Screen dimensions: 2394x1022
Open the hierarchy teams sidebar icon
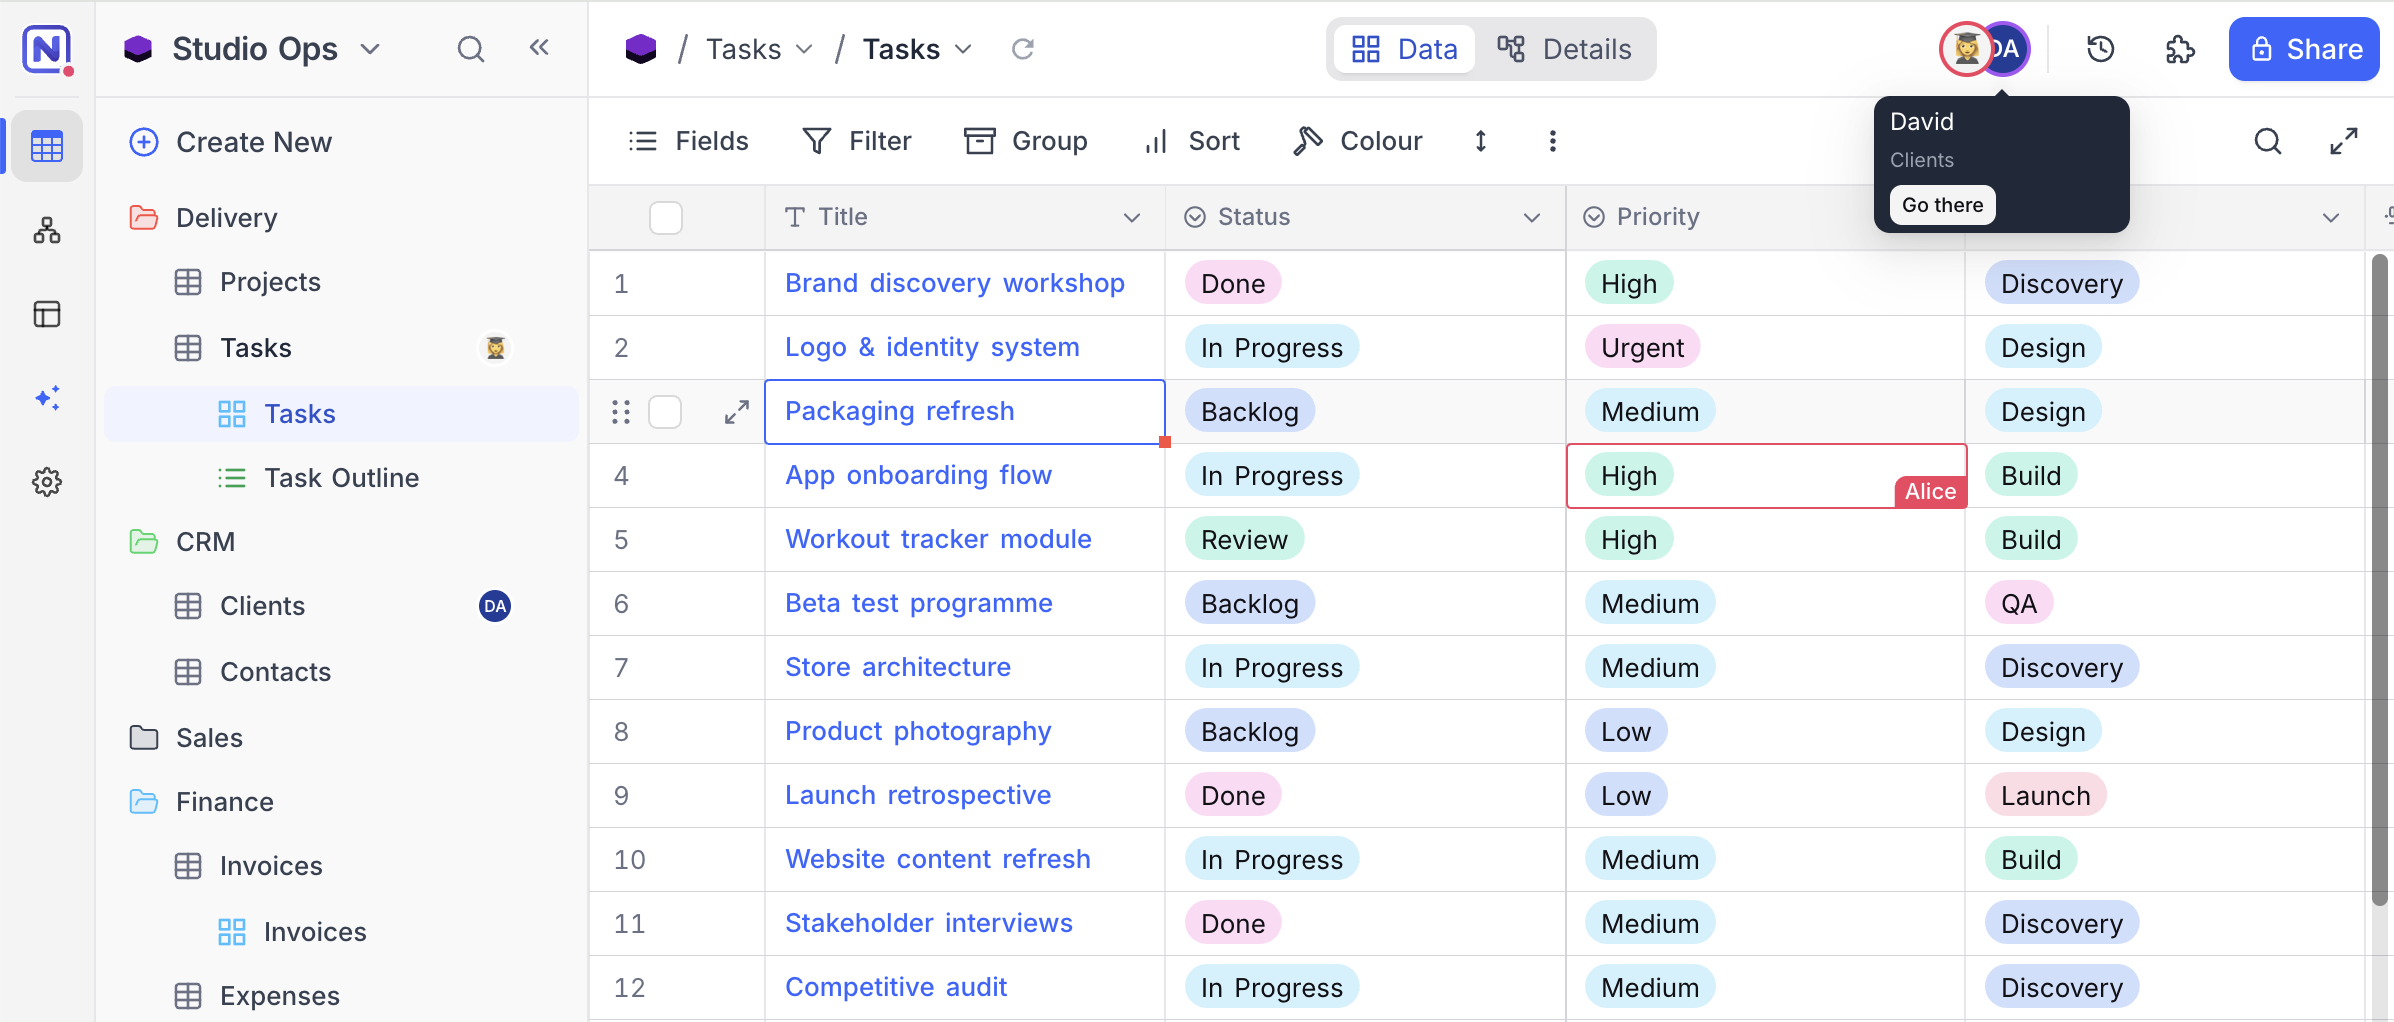click(47, 231)
